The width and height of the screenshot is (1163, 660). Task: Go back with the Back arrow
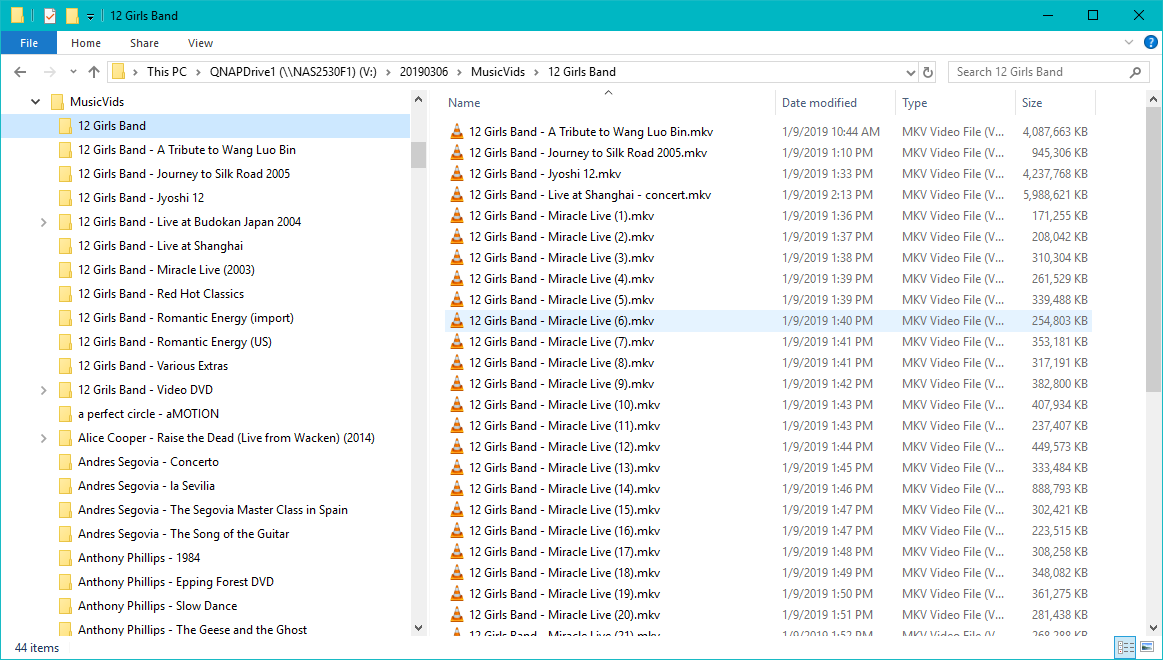coord(20,72)
